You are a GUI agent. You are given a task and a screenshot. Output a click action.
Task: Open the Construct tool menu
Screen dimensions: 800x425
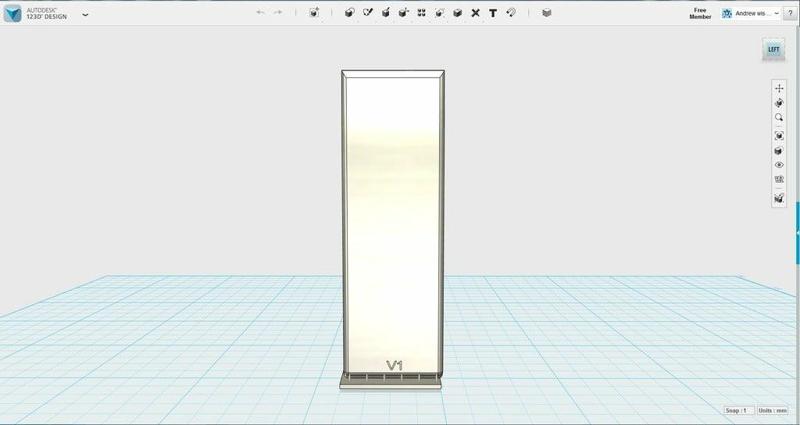pyautogui.click(x=386, y=13)
